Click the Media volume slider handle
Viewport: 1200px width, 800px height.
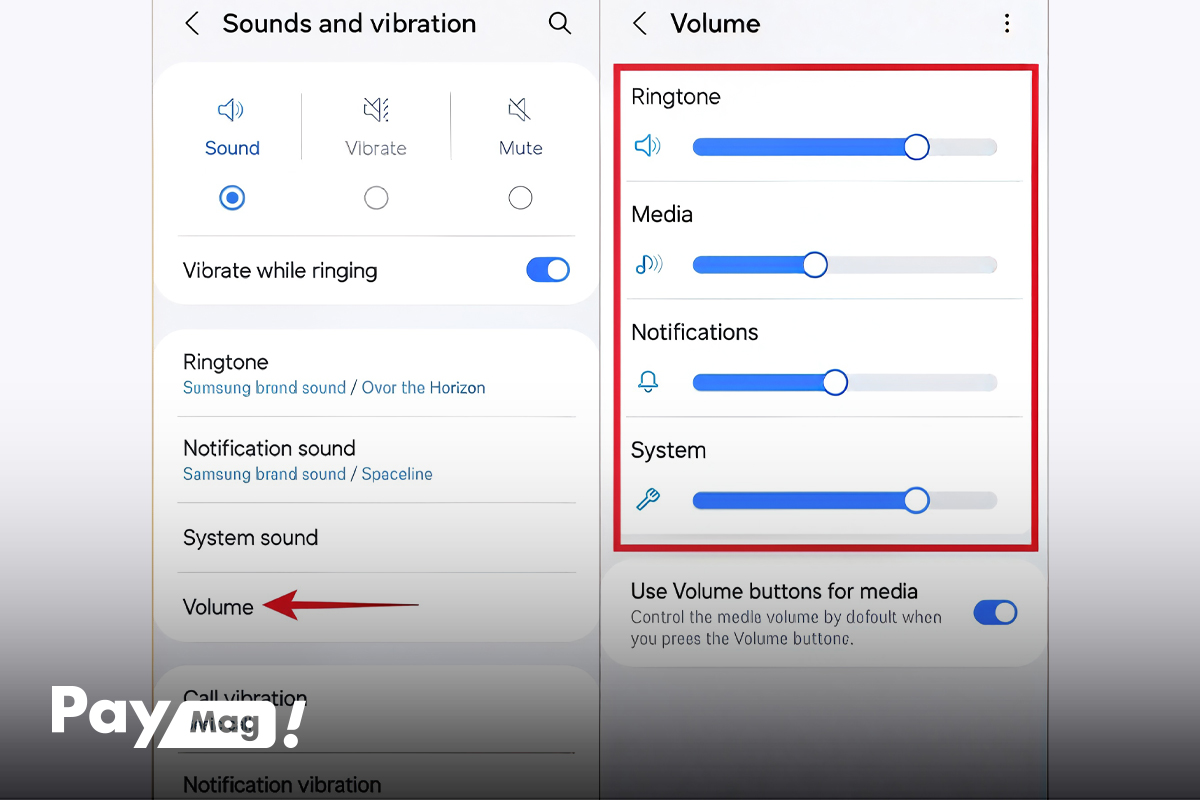(815, 265)
